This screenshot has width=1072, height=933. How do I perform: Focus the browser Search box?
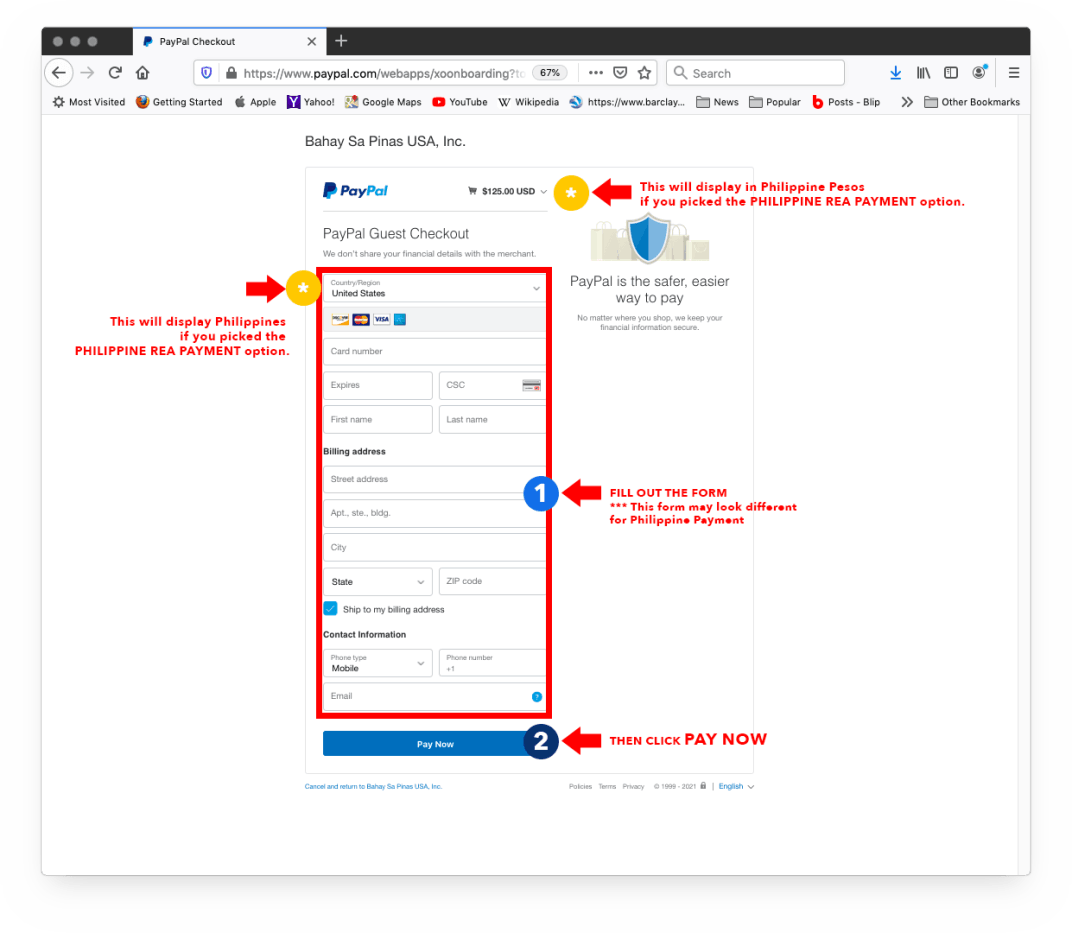tap(755, 73)
